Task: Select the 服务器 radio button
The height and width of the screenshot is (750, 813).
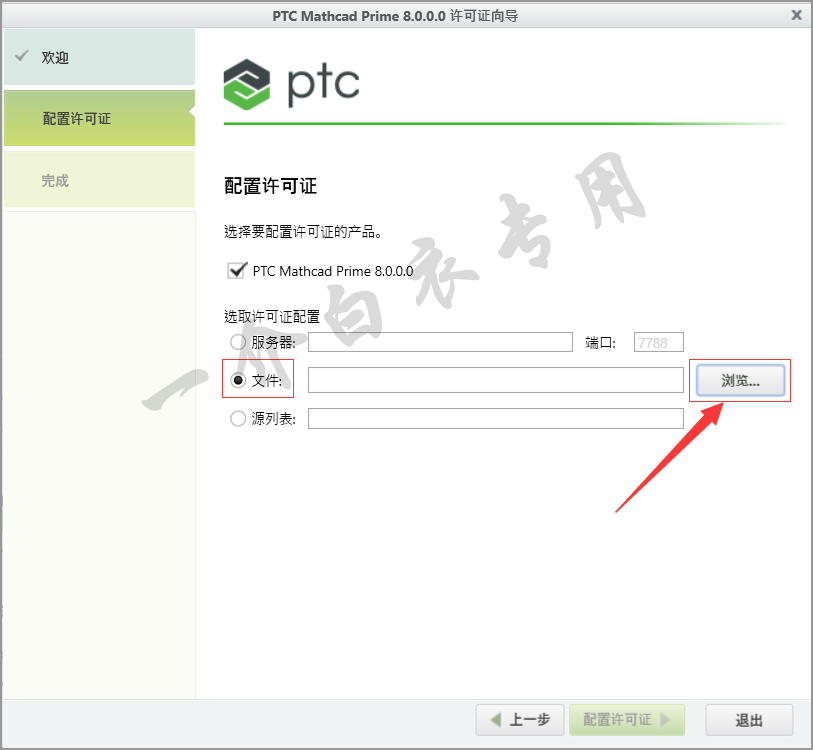Action: click(238, 342)
